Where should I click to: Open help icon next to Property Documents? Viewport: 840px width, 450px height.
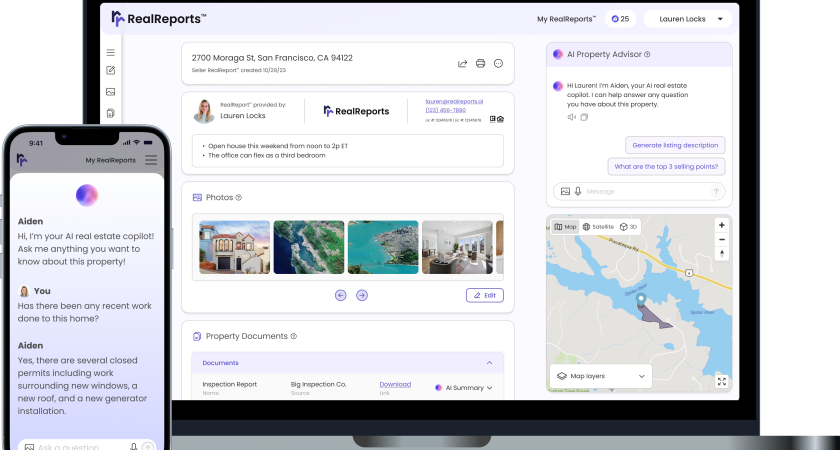tap(294, 336)
